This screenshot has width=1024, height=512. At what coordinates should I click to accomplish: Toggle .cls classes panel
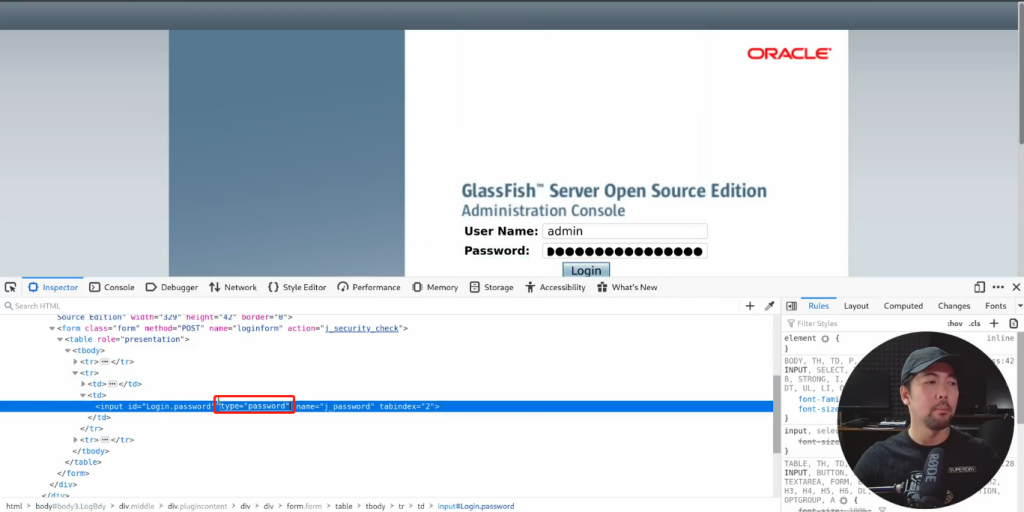point(974,323)
